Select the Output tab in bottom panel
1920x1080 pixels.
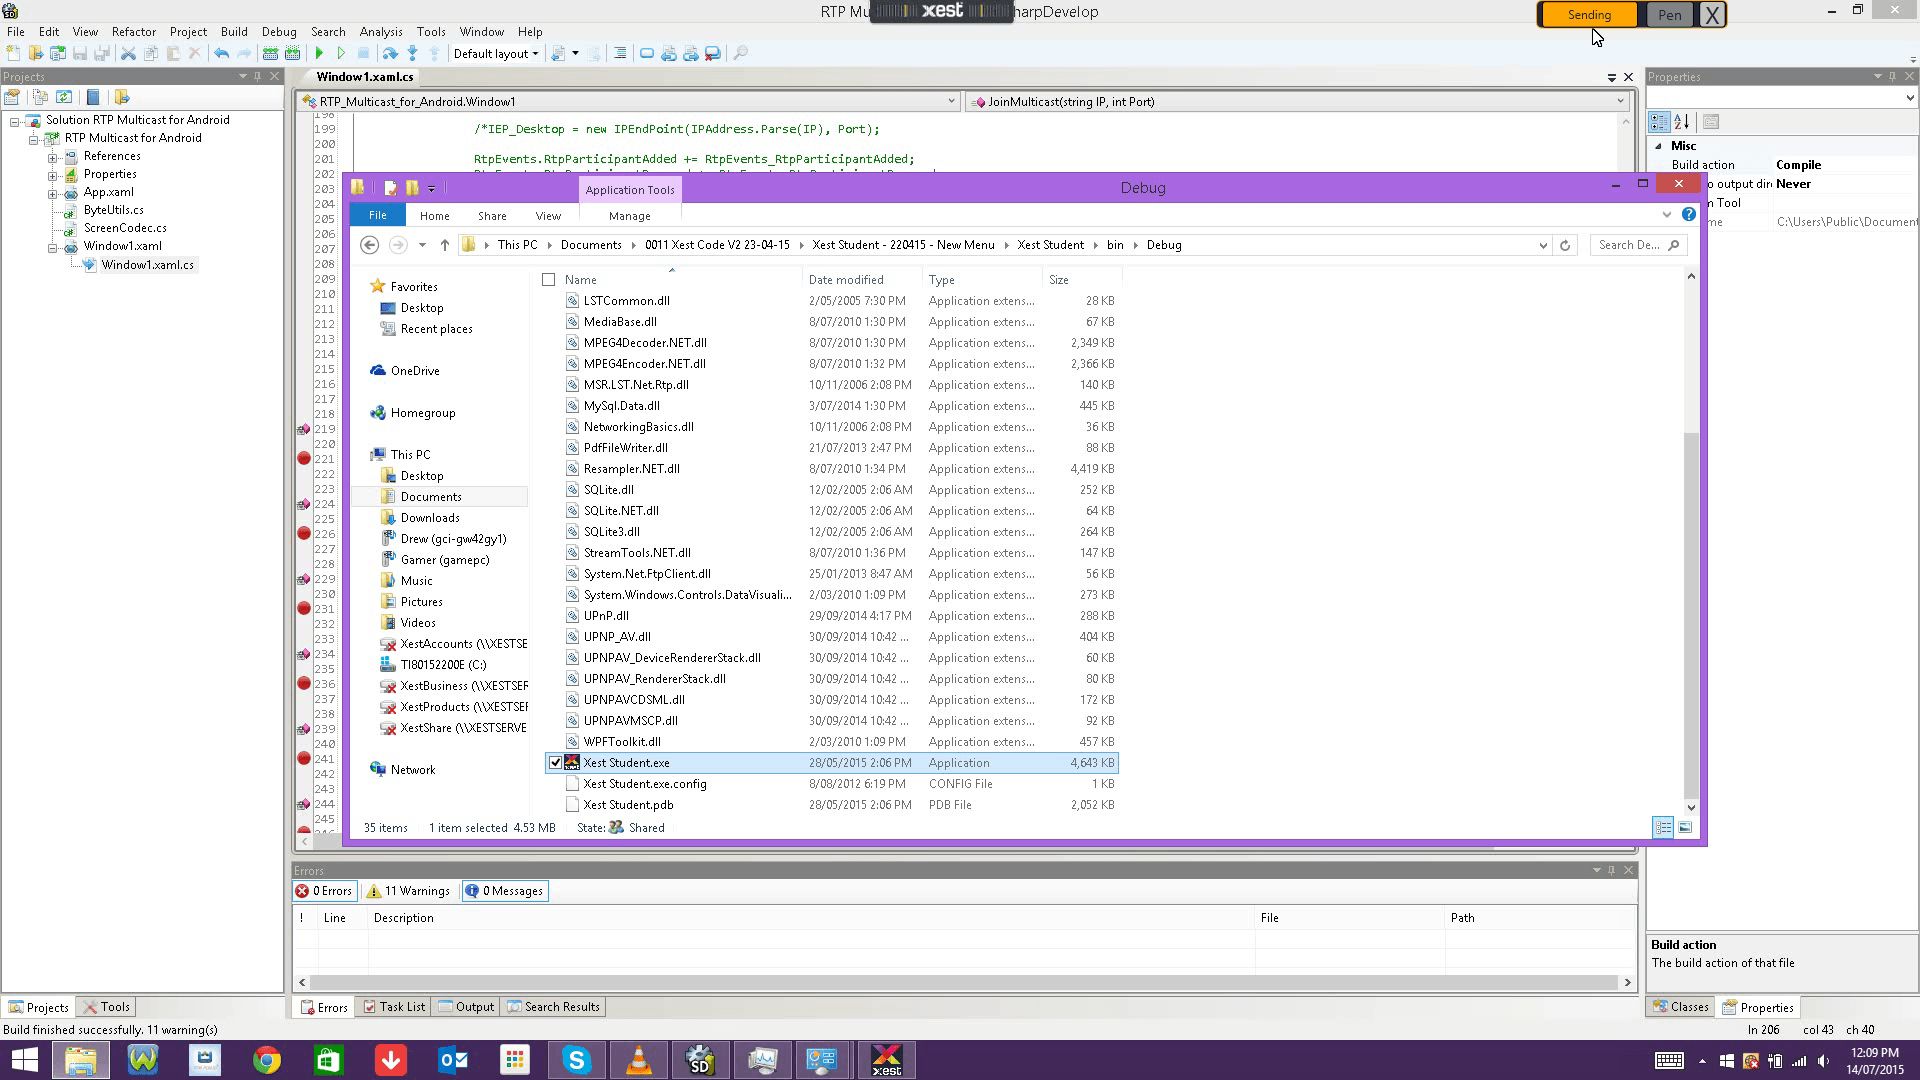pos(473,1006)
